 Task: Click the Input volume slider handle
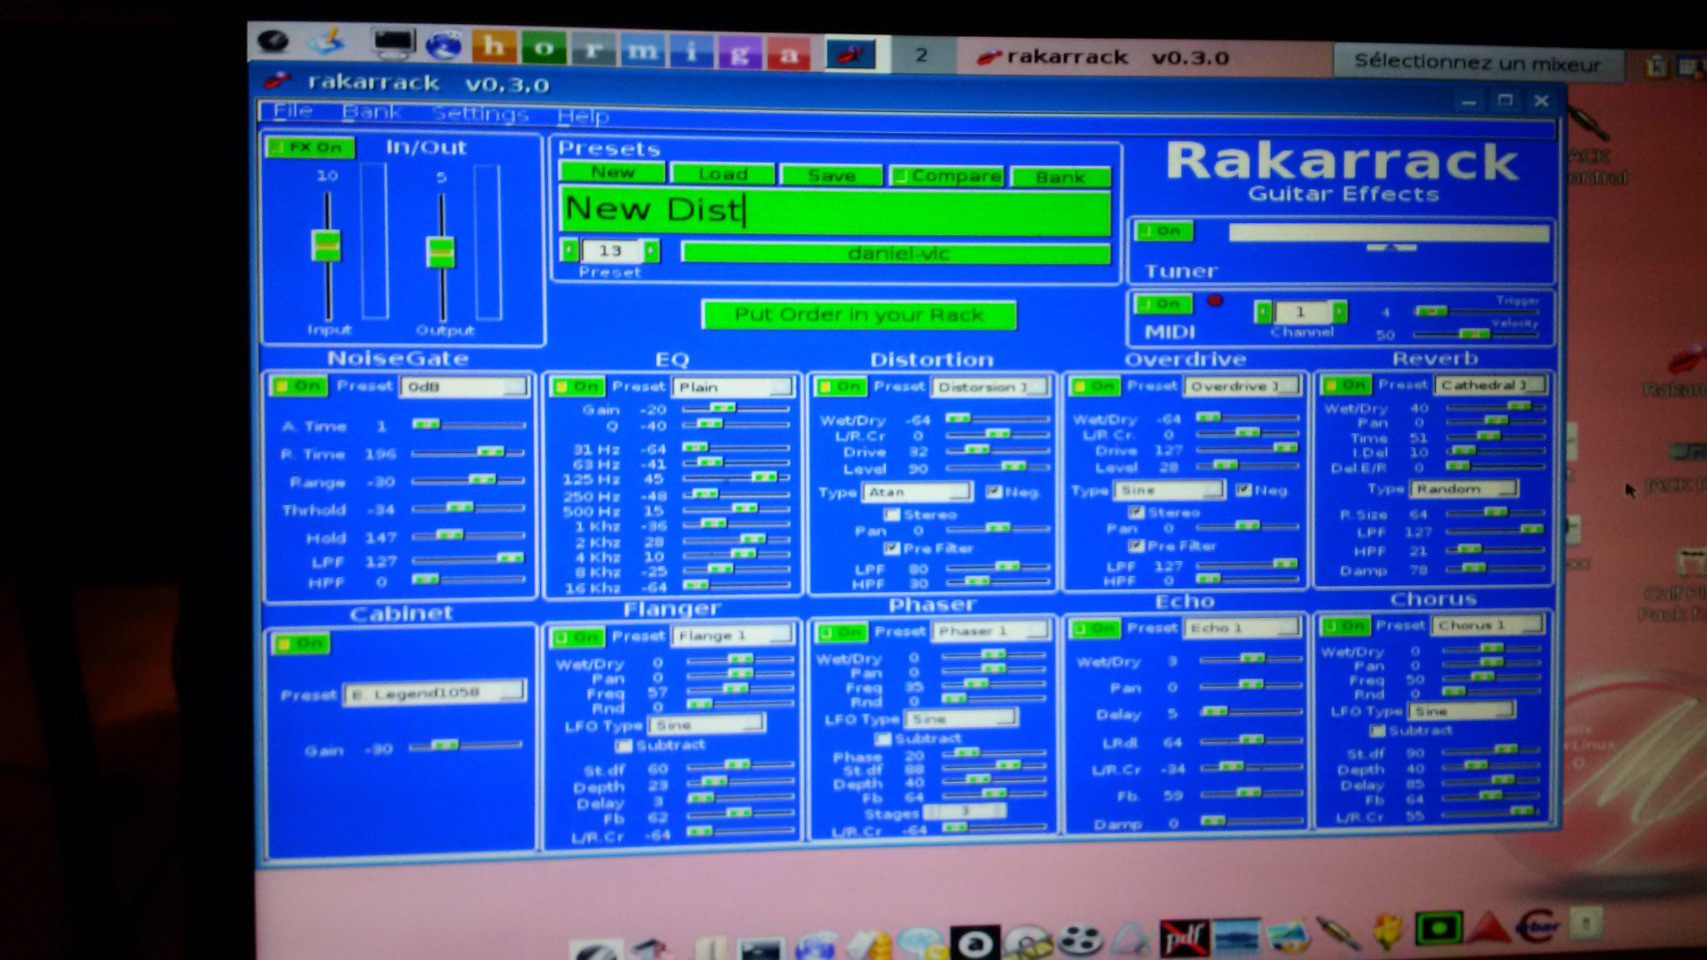326,244
